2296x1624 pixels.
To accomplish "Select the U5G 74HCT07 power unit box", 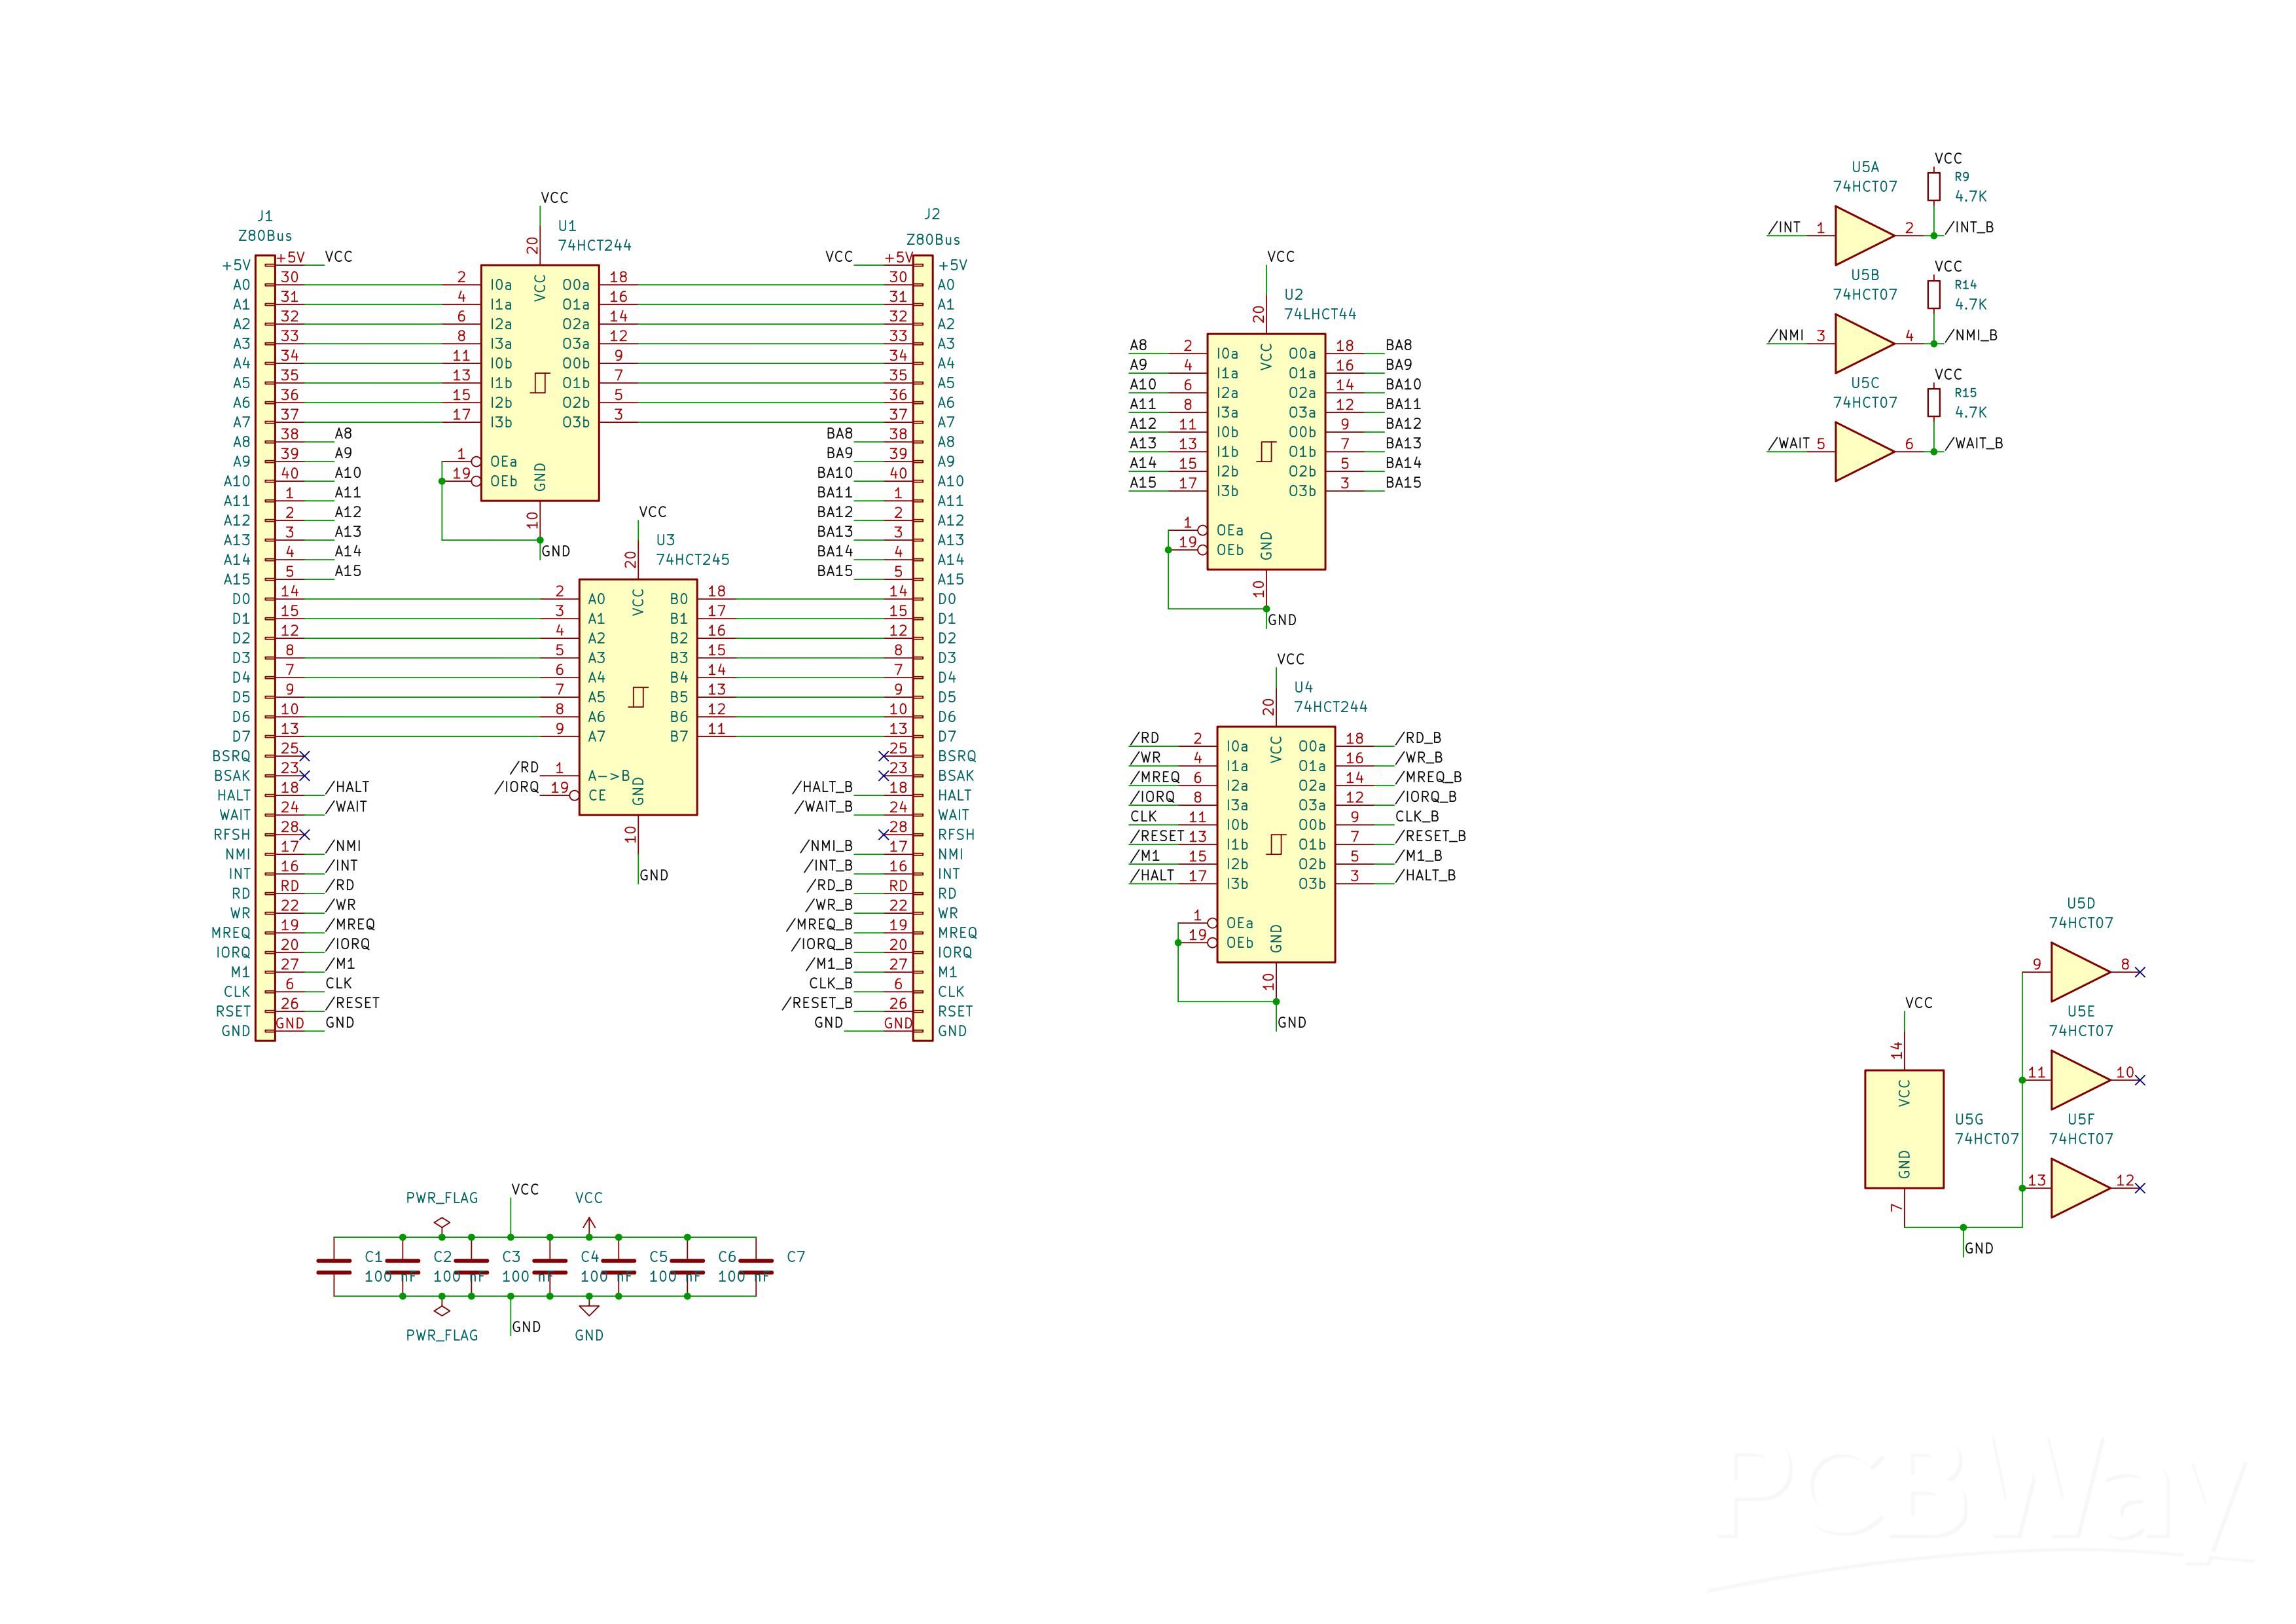I will pyautogui.click(x=1904, y=1129).
